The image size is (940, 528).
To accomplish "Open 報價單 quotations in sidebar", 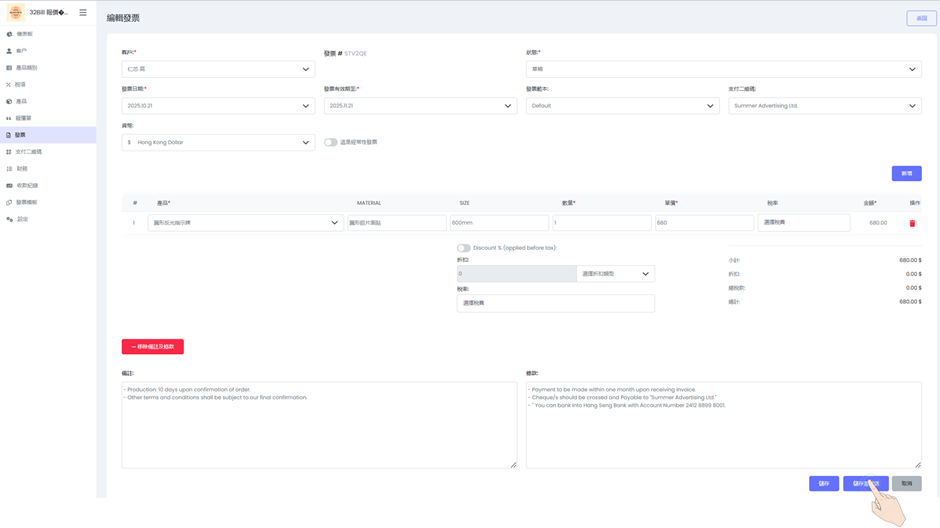I will pyautogui.click(x=23, y=118).
